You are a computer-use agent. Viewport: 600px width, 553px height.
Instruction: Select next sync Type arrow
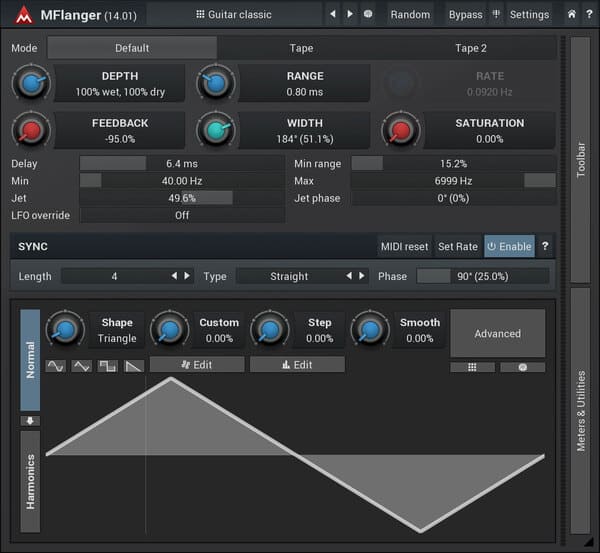click(362, 276)
